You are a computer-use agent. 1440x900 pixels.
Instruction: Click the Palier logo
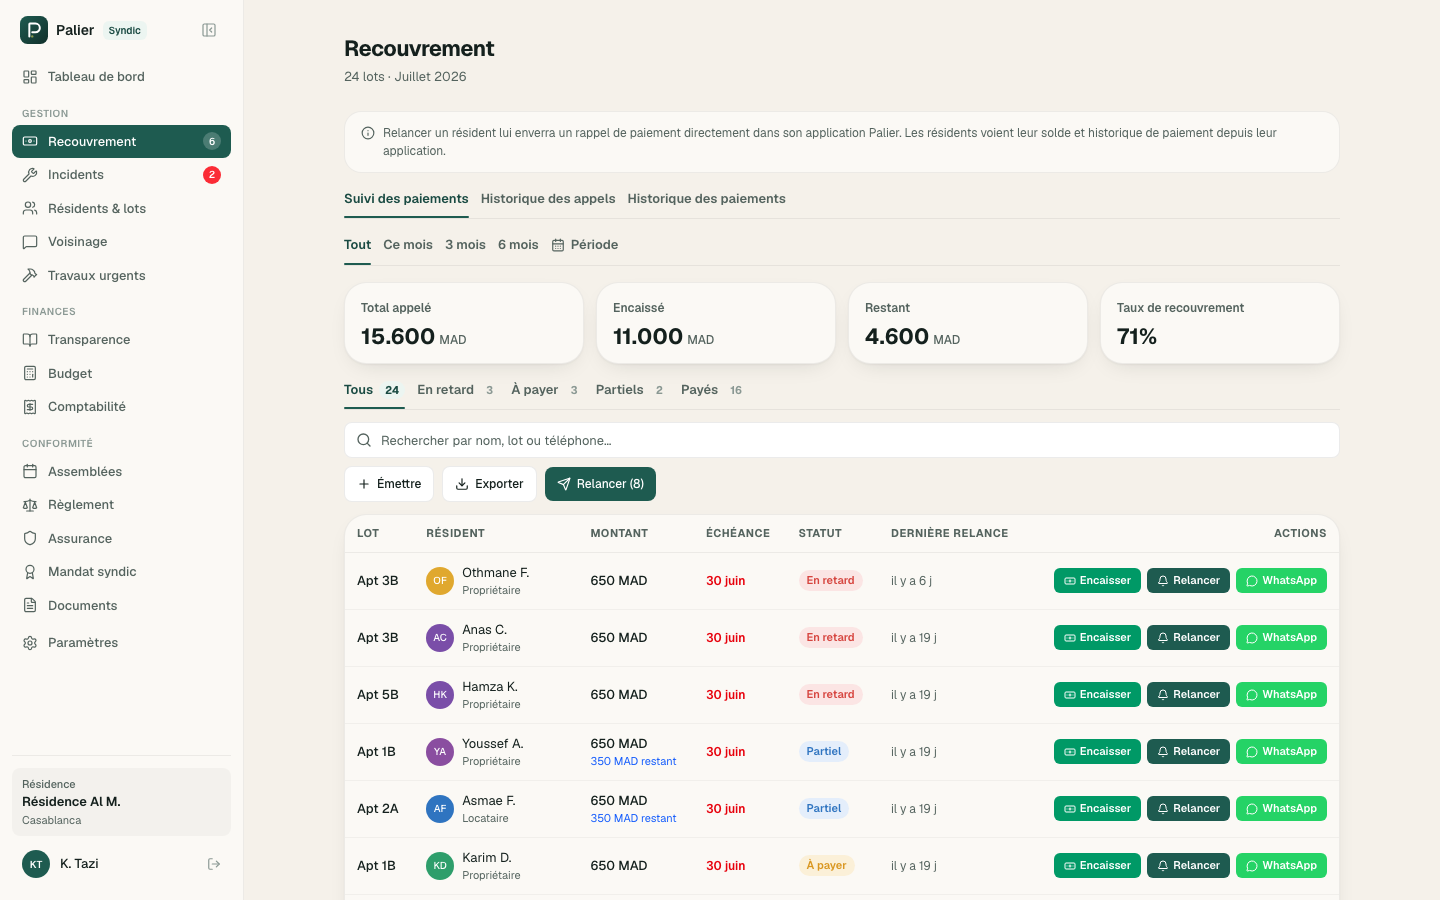pos(34,30)
